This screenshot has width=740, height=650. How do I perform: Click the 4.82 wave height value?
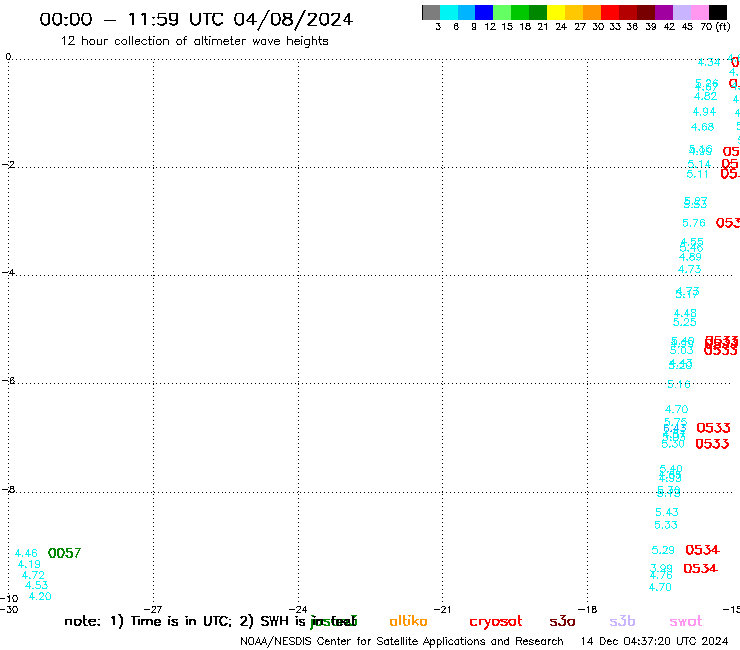[x=706, y=96]
